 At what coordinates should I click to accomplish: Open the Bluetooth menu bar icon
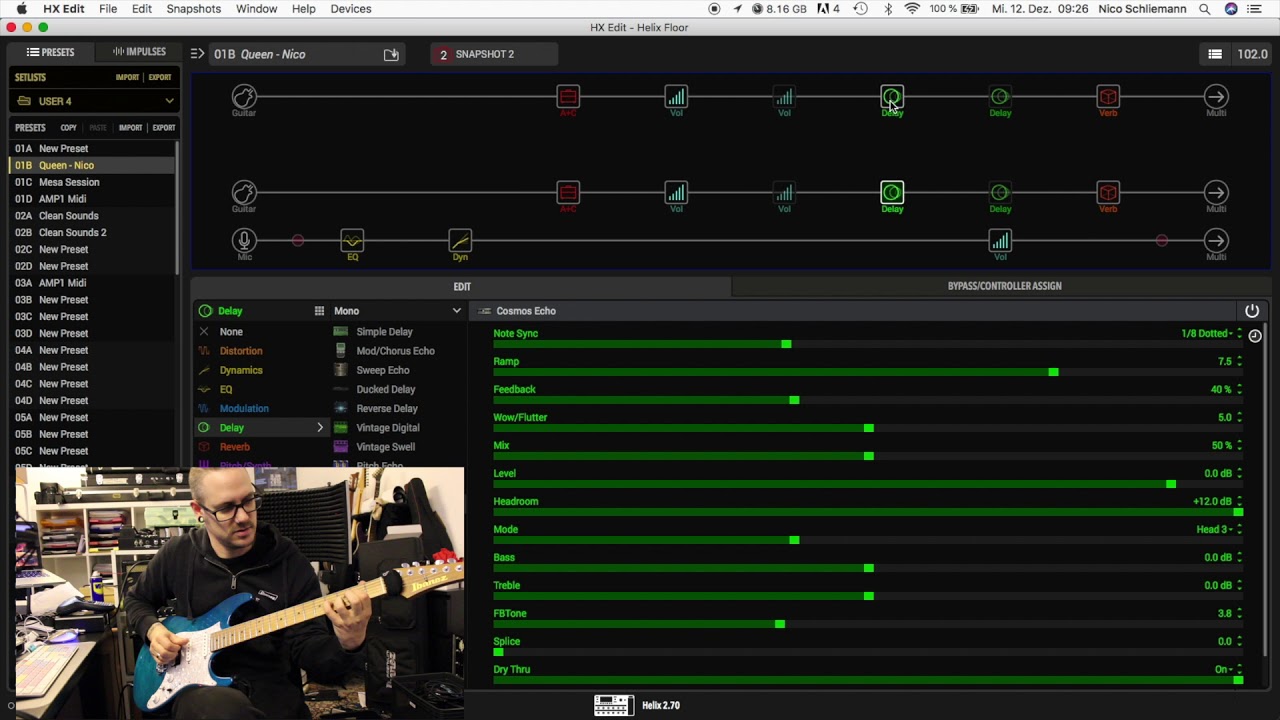point(888,9)
